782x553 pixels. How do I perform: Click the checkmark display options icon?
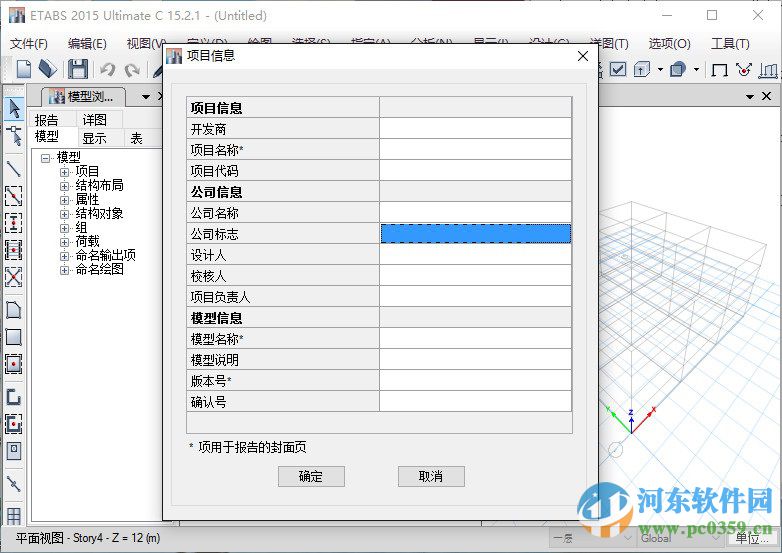pyautogui.click(x=617, y=69)
